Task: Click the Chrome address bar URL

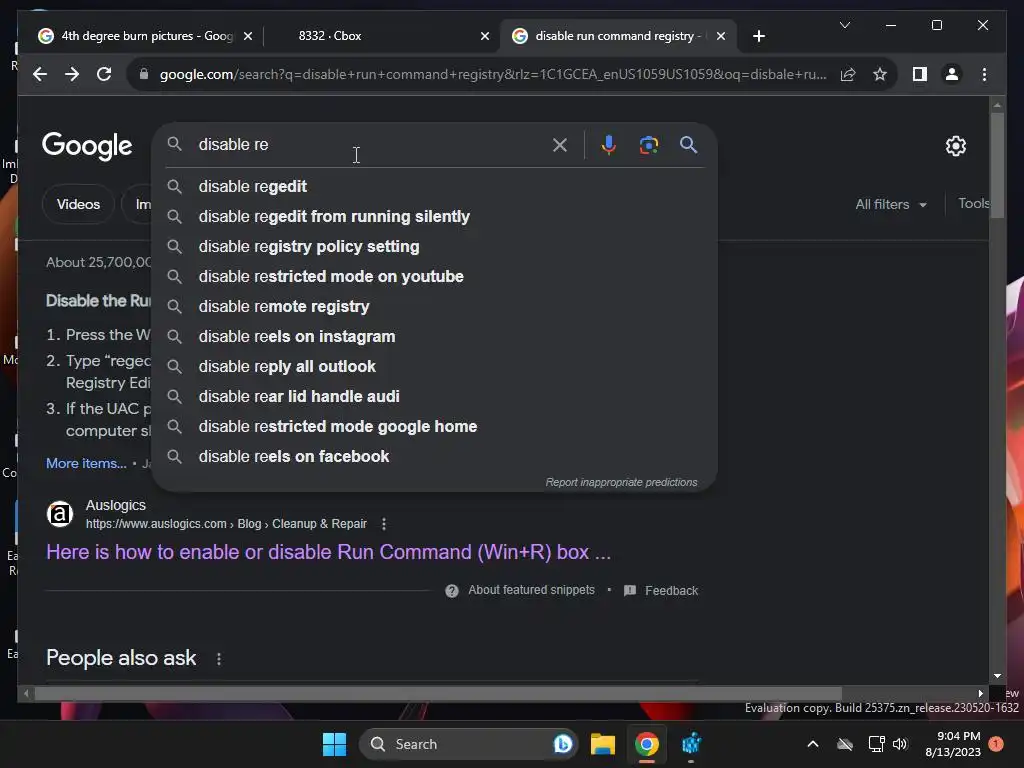Action: 493,74
